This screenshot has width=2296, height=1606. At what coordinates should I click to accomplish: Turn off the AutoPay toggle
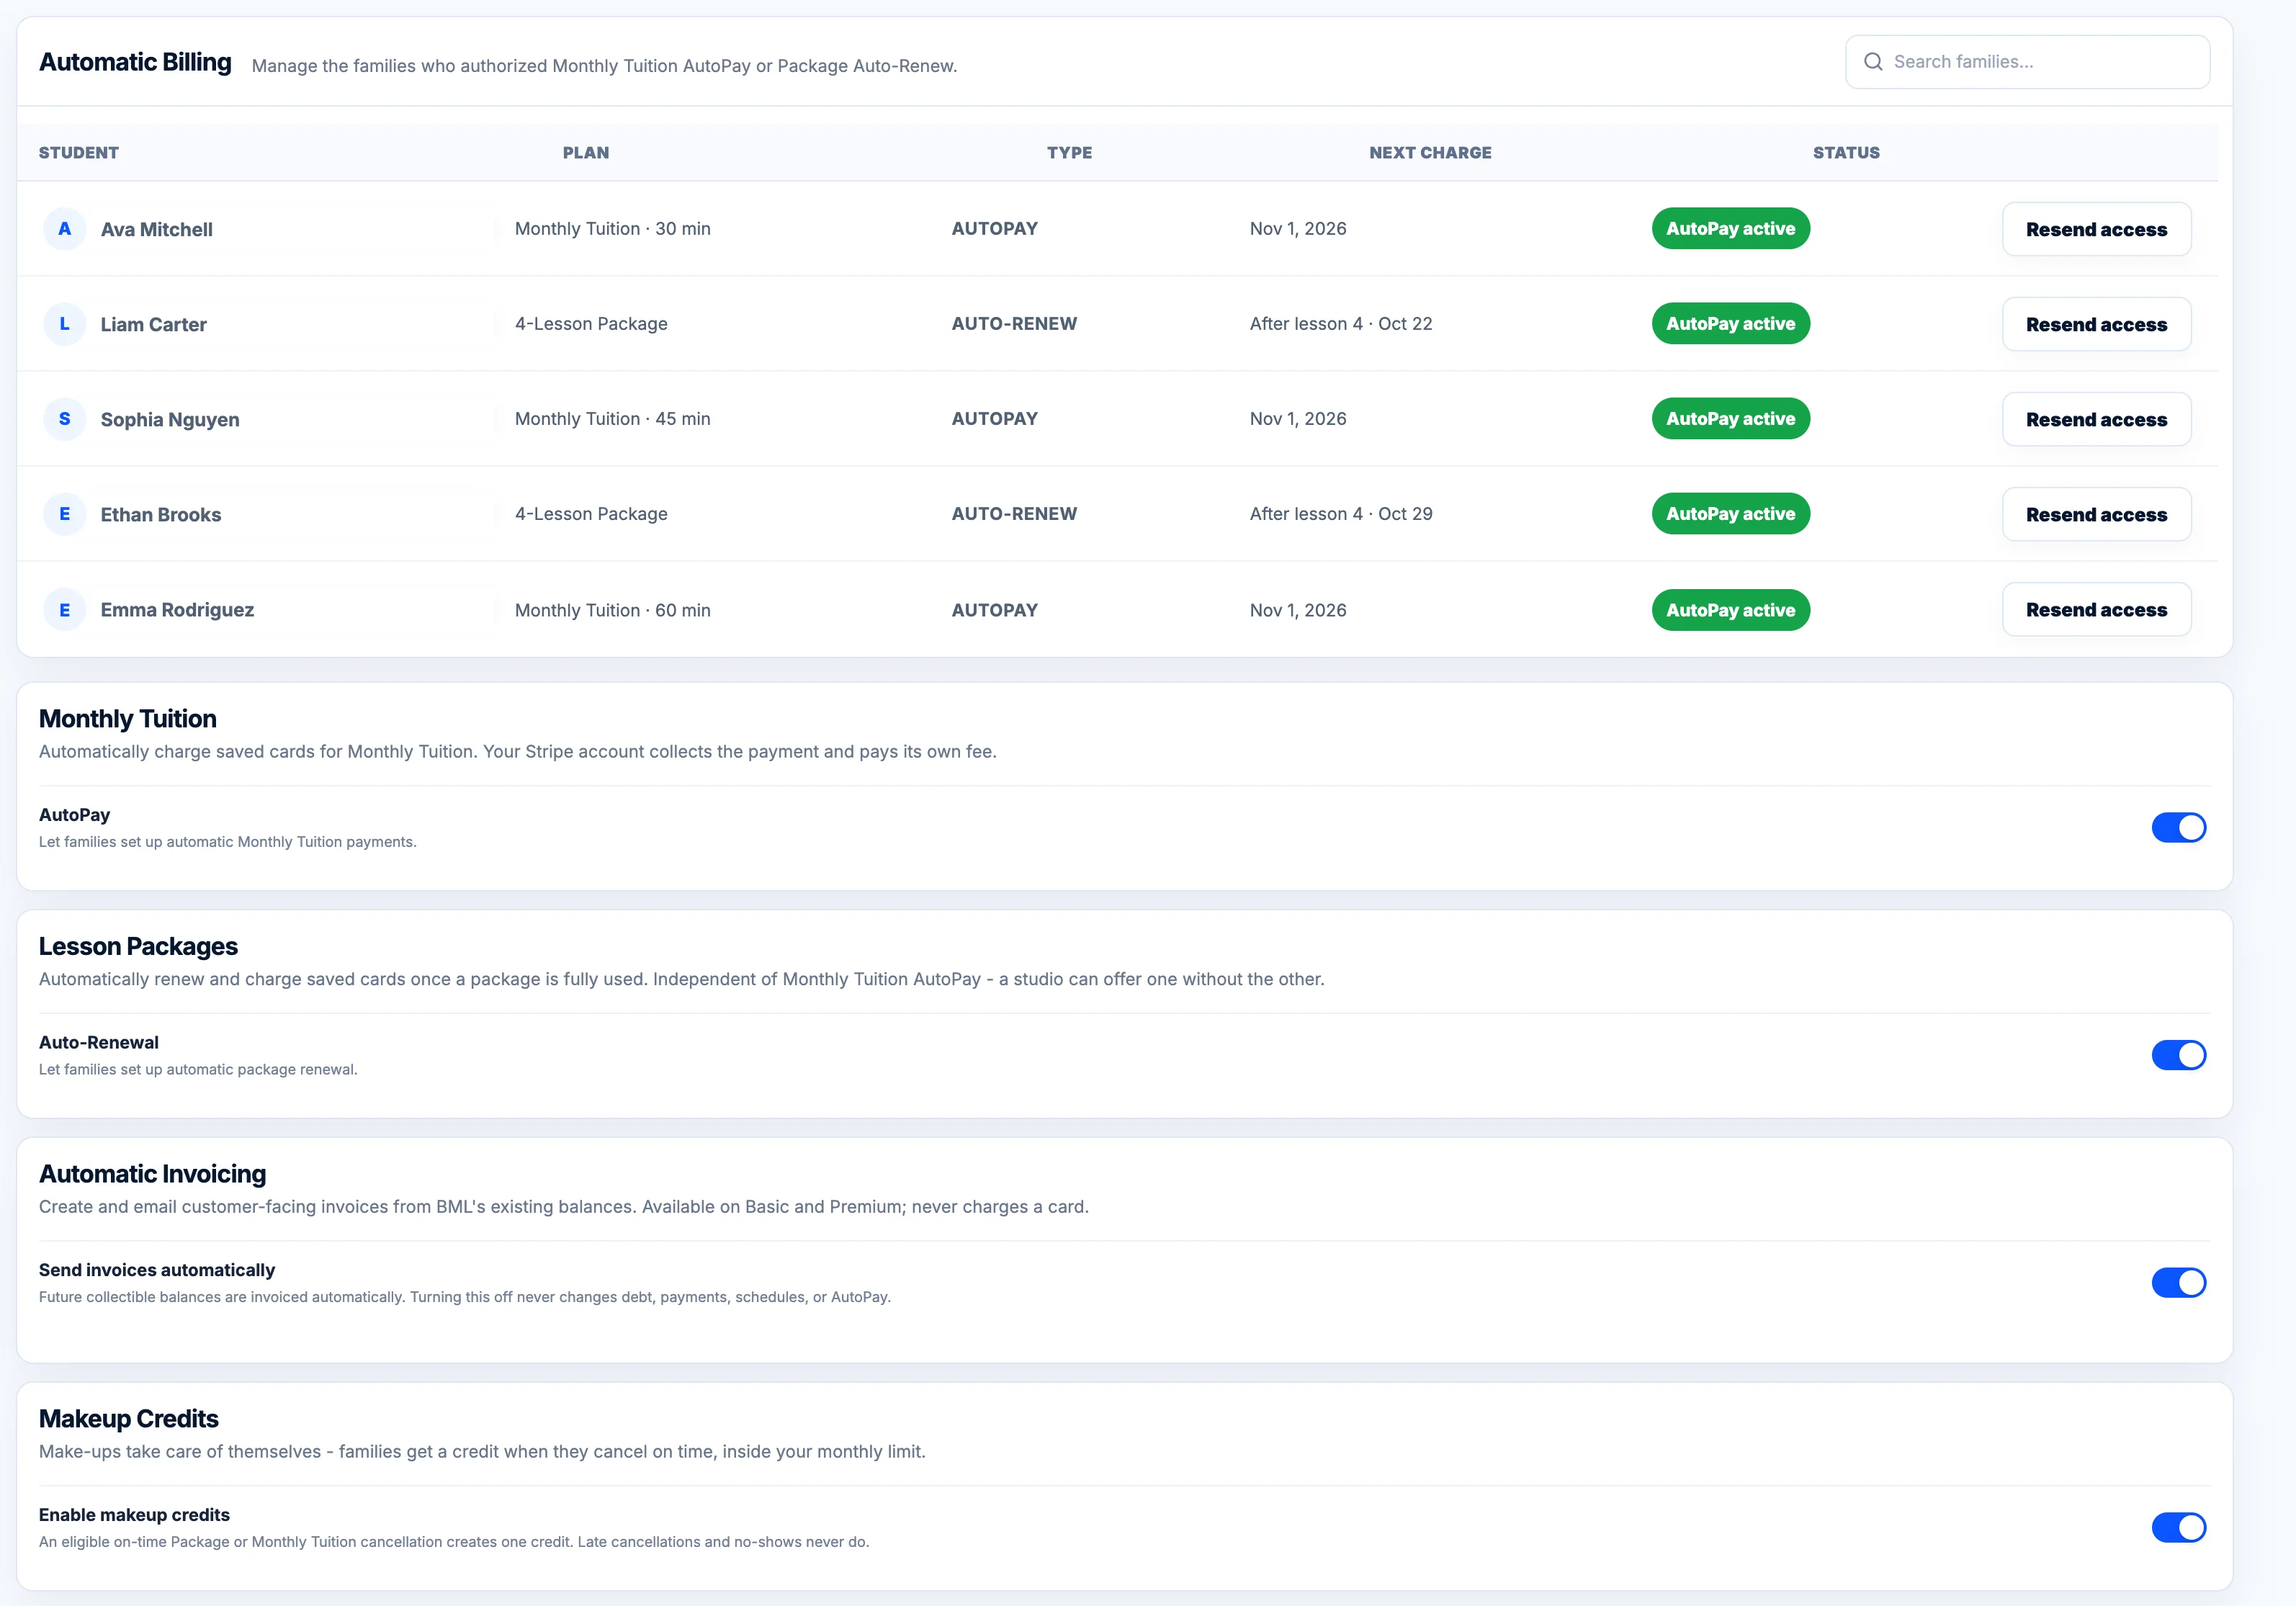(2179, 828)
